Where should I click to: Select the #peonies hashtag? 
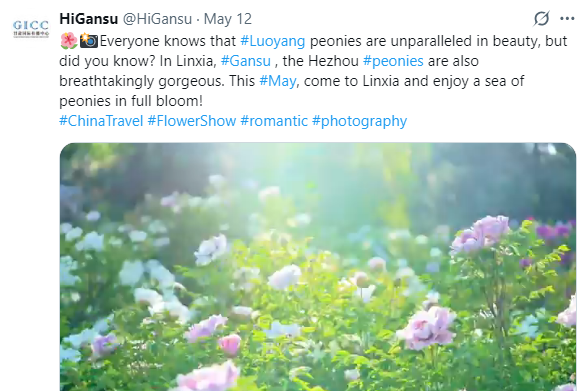click(393, 61)
